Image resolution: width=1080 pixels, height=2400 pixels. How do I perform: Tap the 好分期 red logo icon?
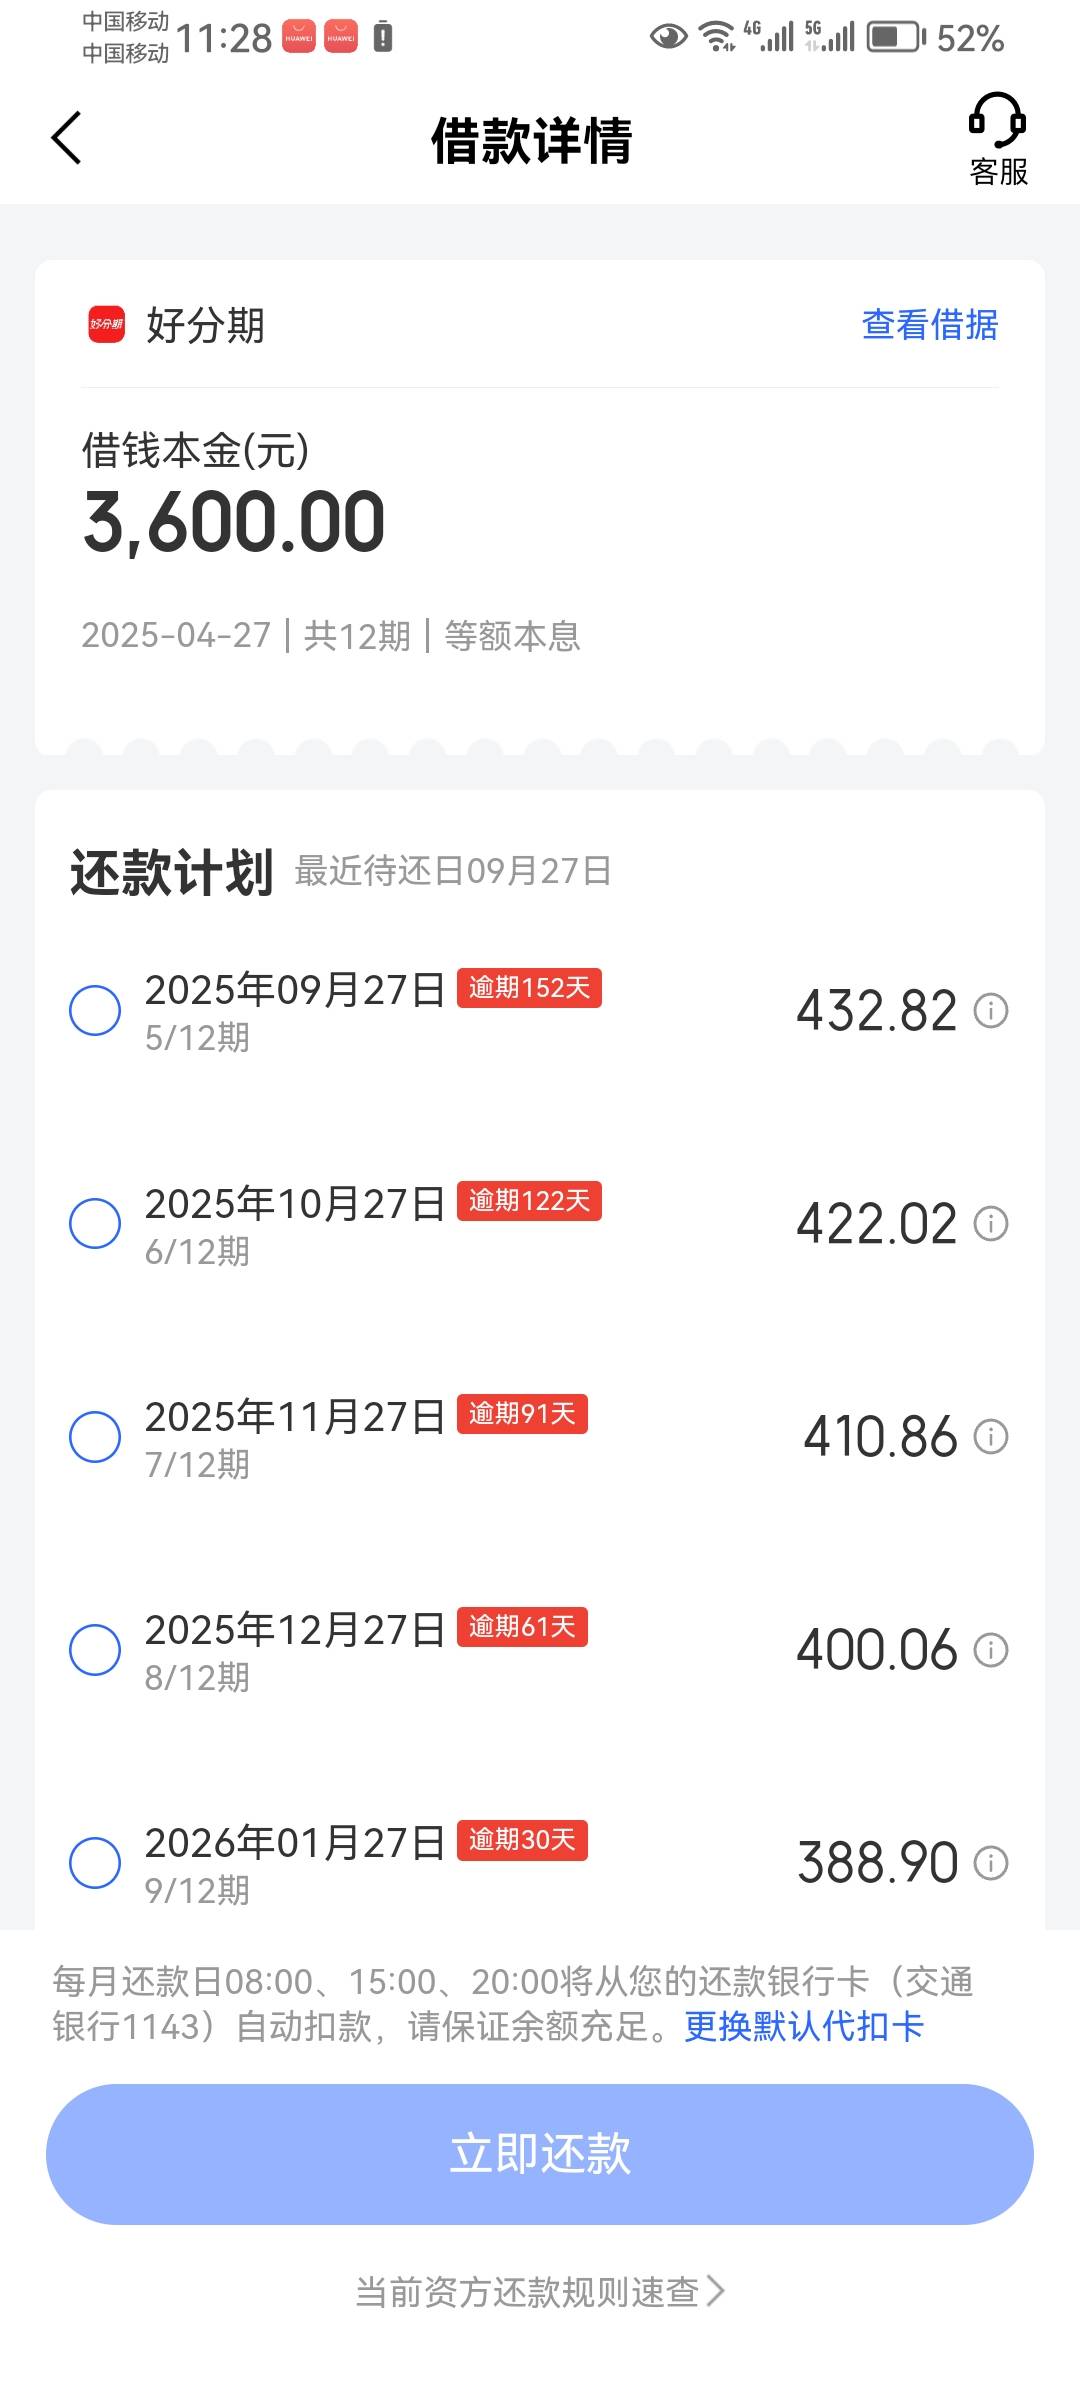(107, 324)
